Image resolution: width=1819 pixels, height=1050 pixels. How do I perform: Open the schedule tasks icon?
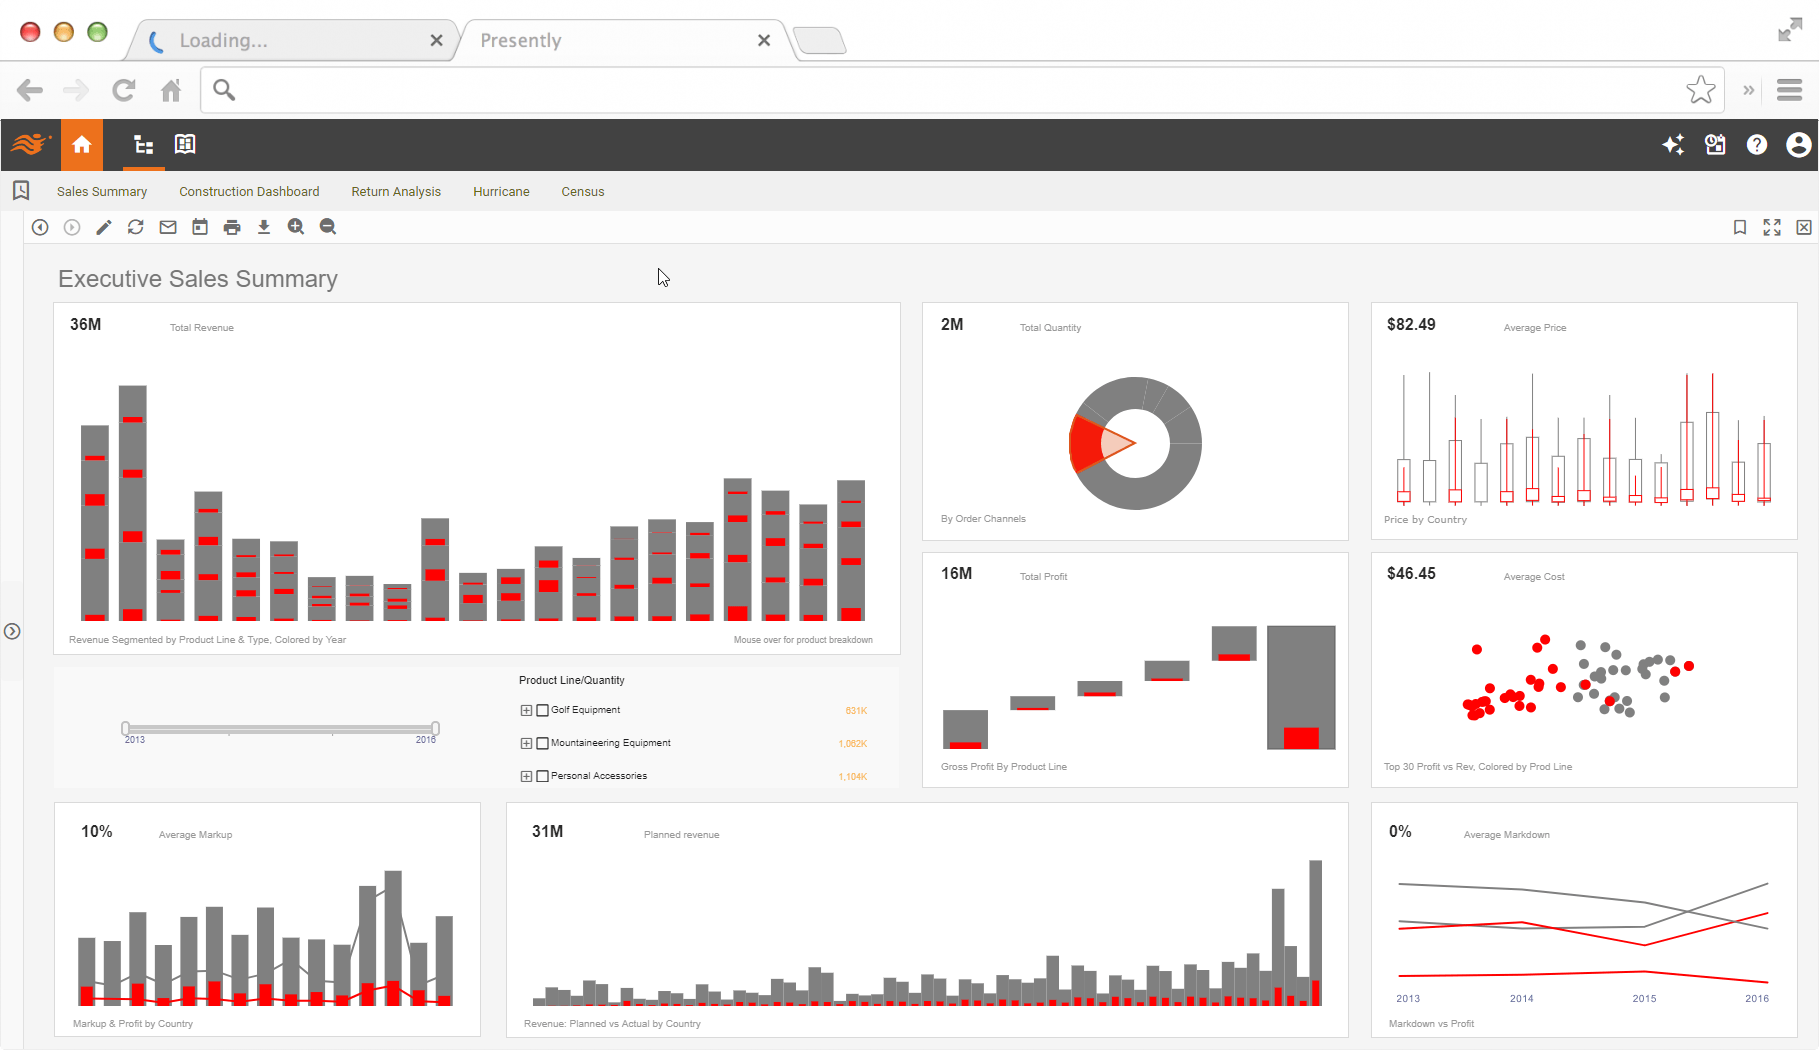(1715, 145)
